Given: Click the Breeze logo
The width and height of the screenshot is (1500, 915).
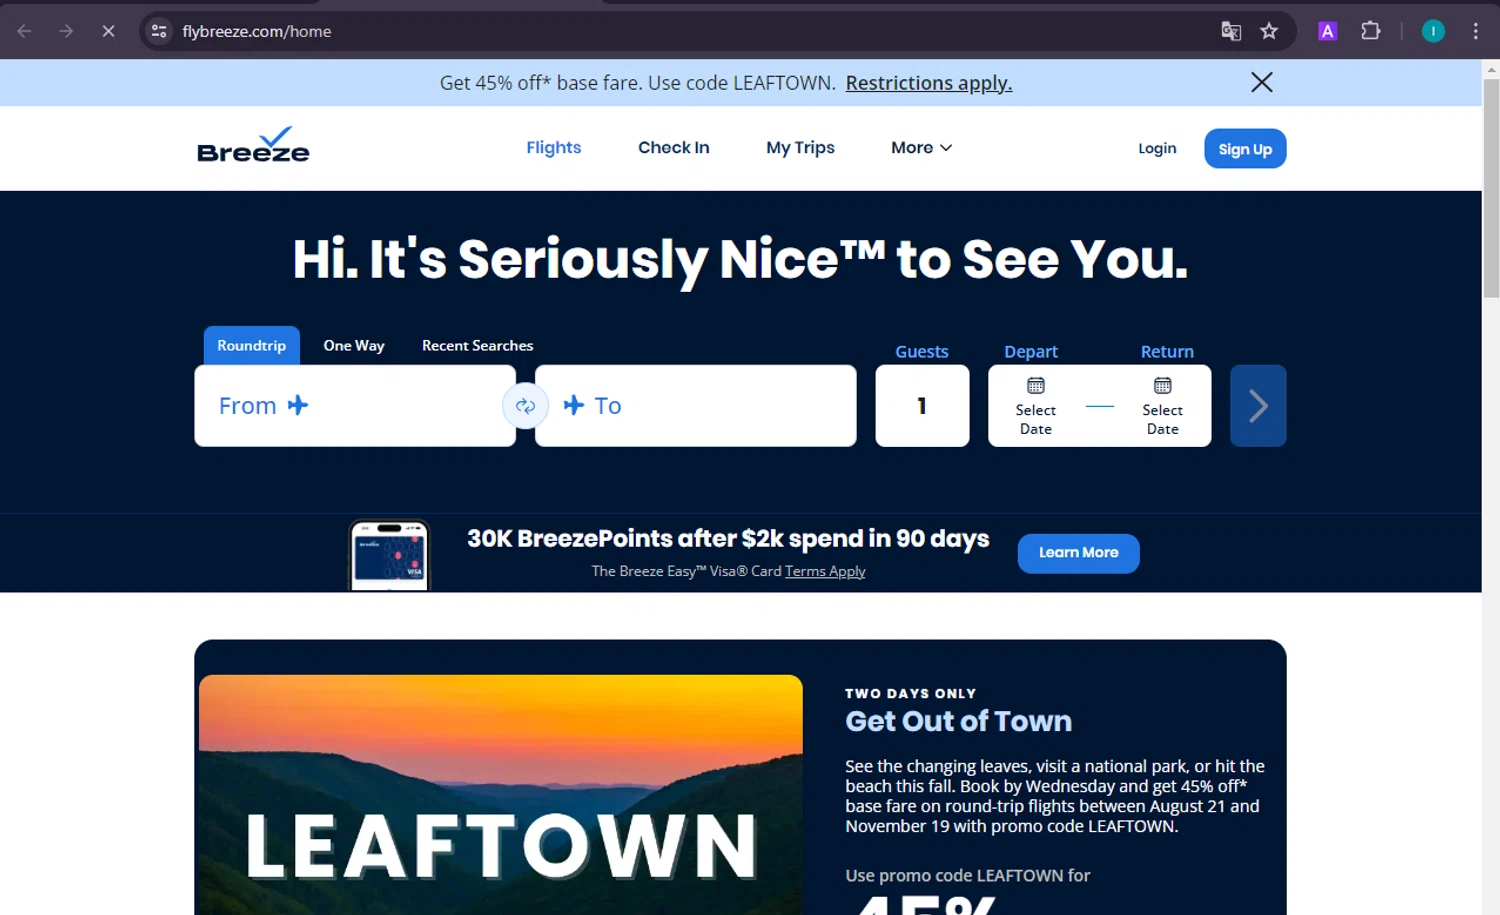Looking at the screenshot, I should [253, 145].
